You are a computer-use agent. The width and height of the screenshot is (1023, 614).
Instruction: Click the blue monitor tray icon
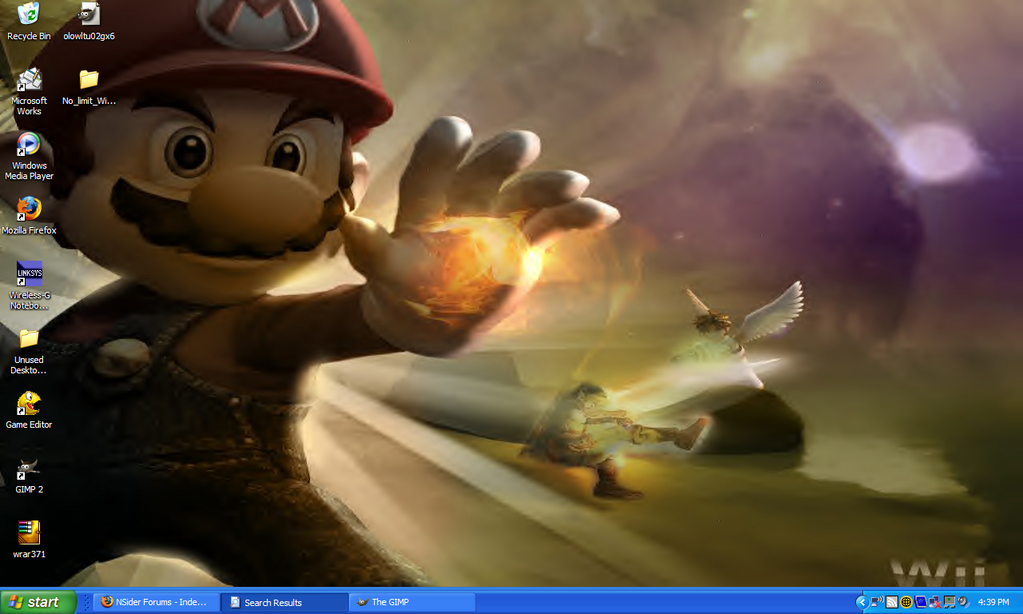tap(921, 602)
